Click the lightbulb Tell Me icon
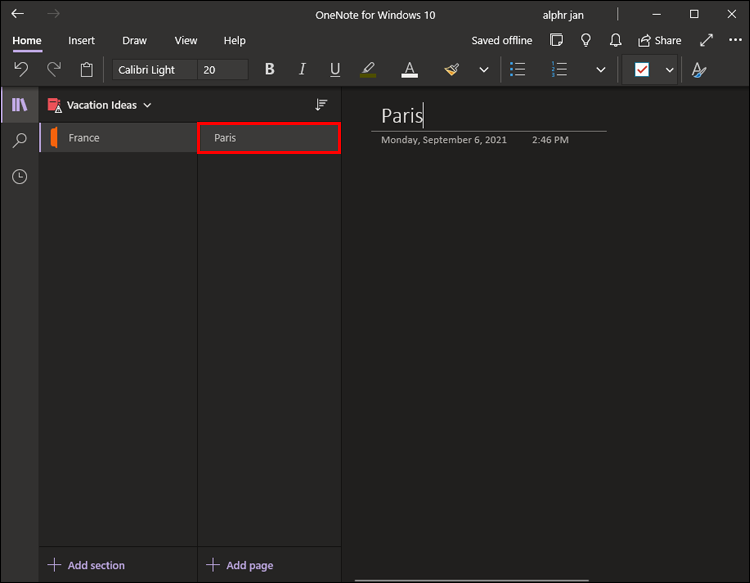The image size is (750, 583). point(586,40)
